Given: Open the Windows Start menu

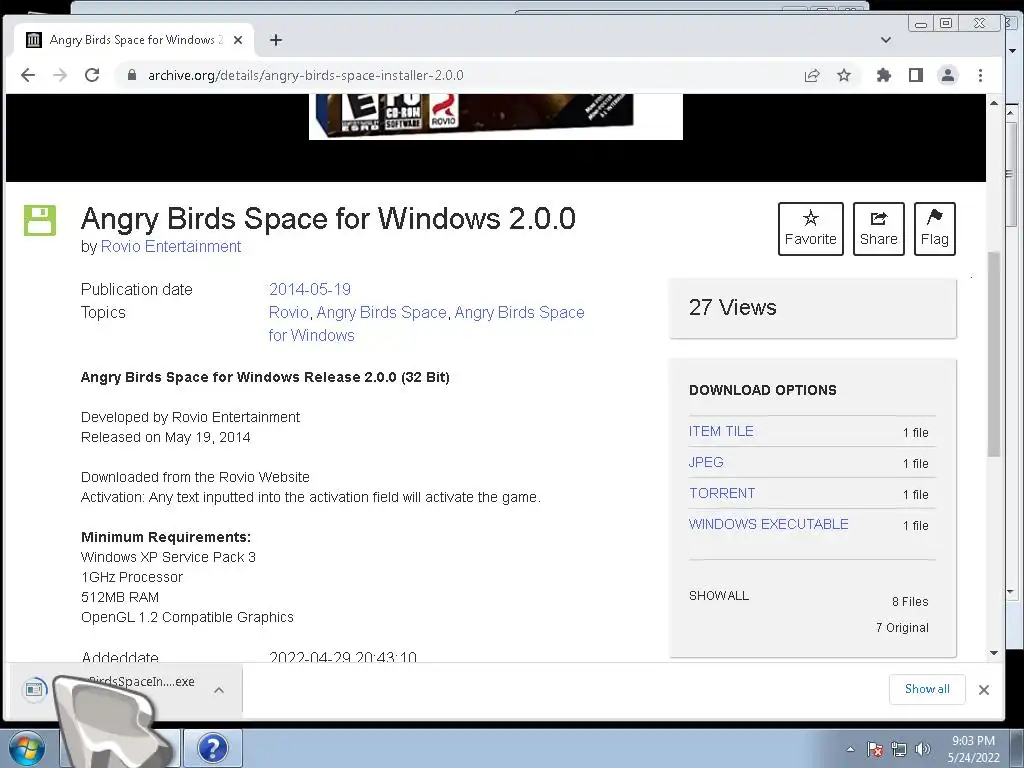Looking at the screenshot, I should (26, 748).
